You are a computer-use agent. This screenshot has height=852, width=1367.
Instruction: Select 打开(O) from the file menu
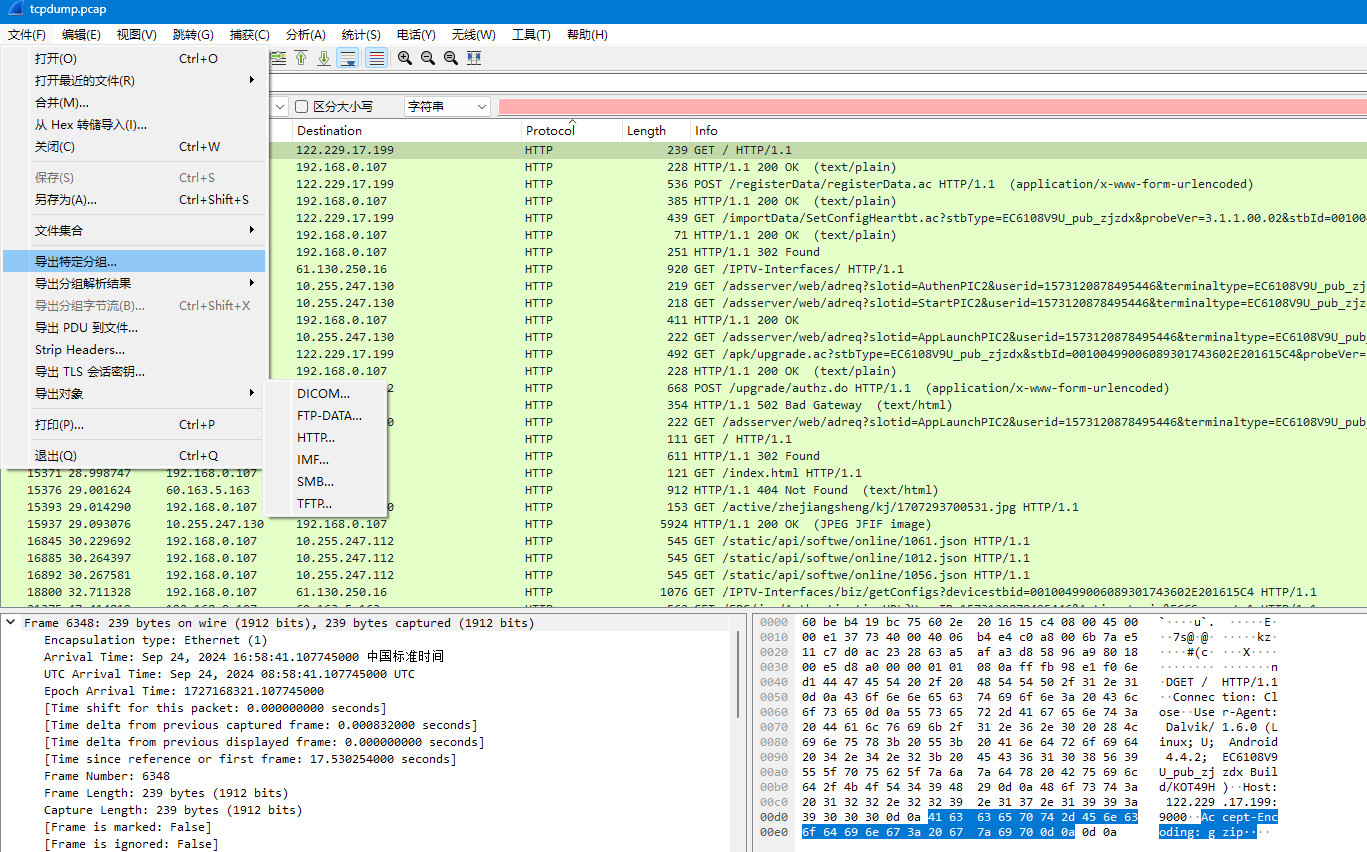point(134,58)
